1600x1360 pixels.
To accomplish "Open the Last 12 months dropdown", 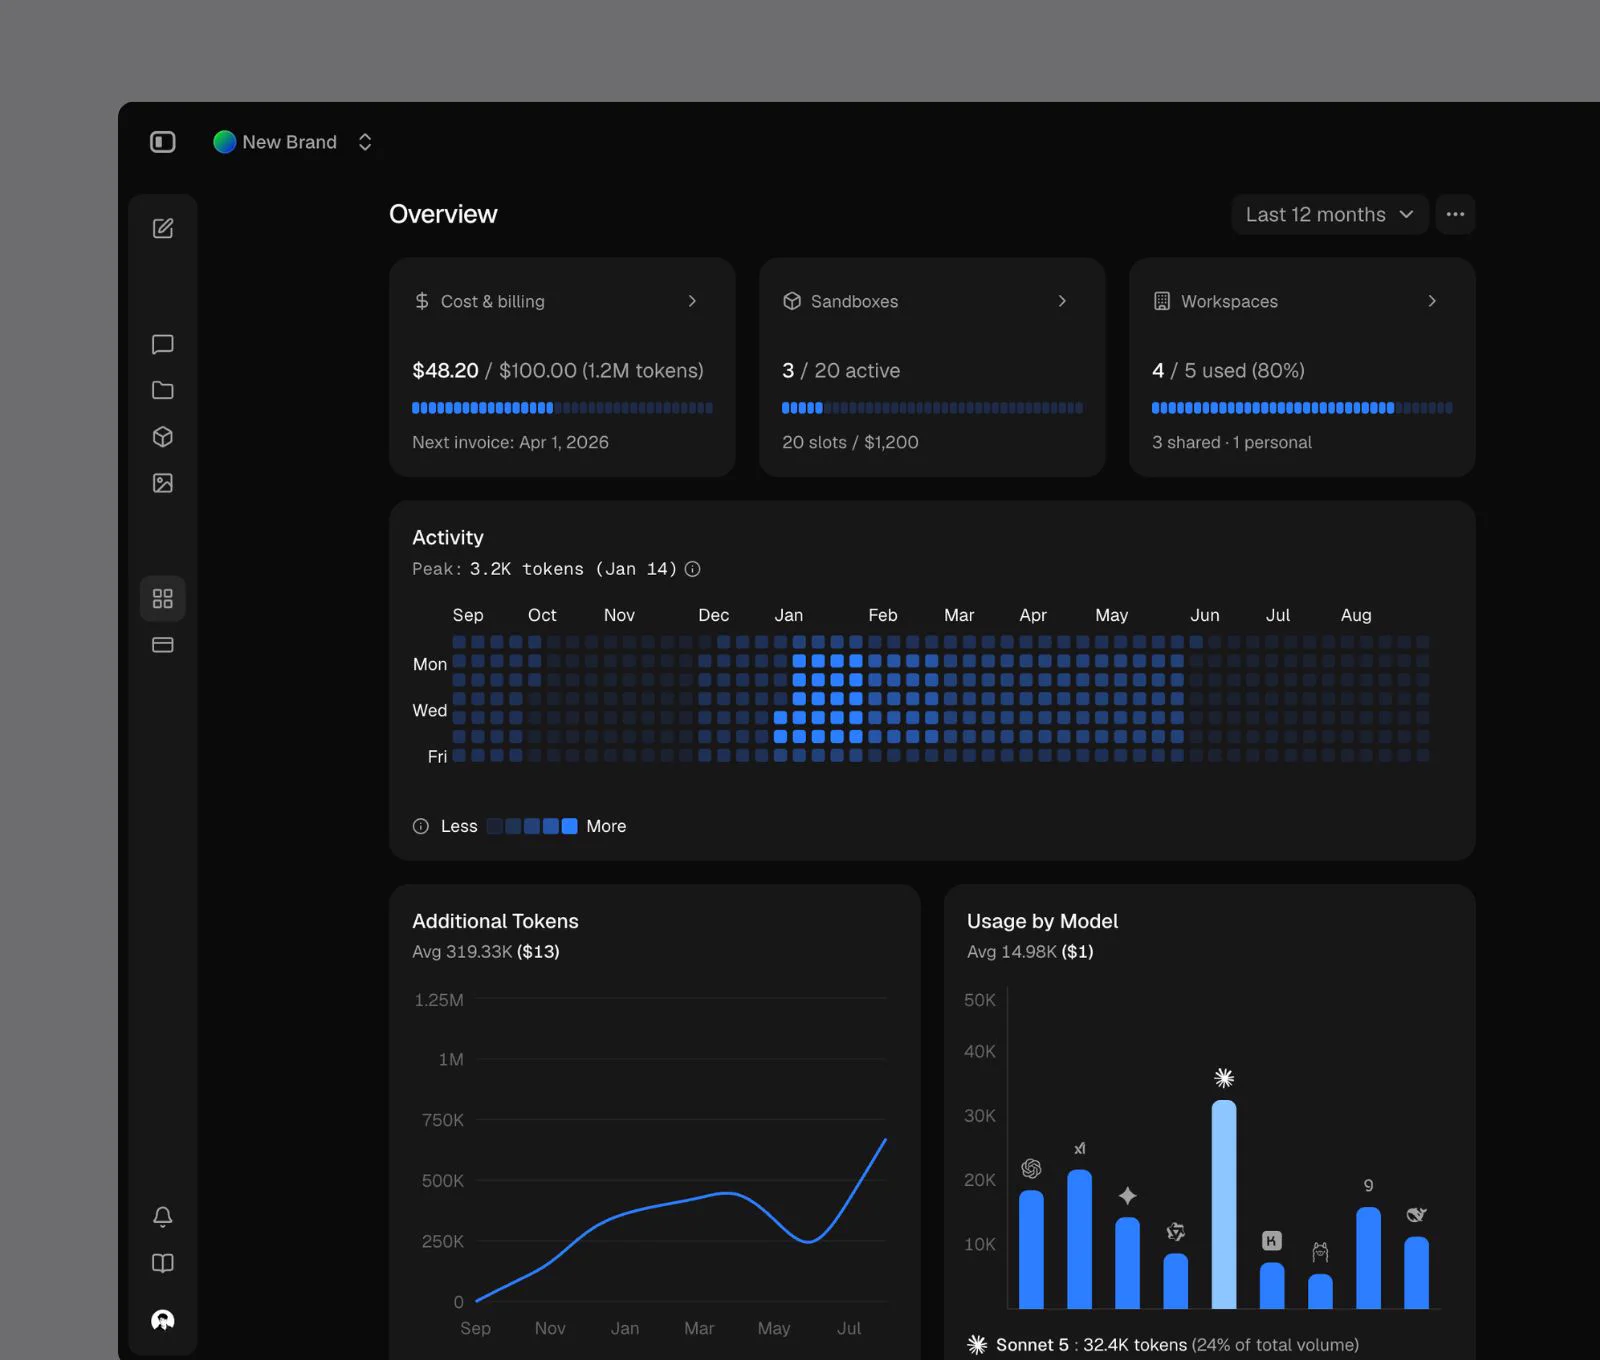I will 1330,215.
